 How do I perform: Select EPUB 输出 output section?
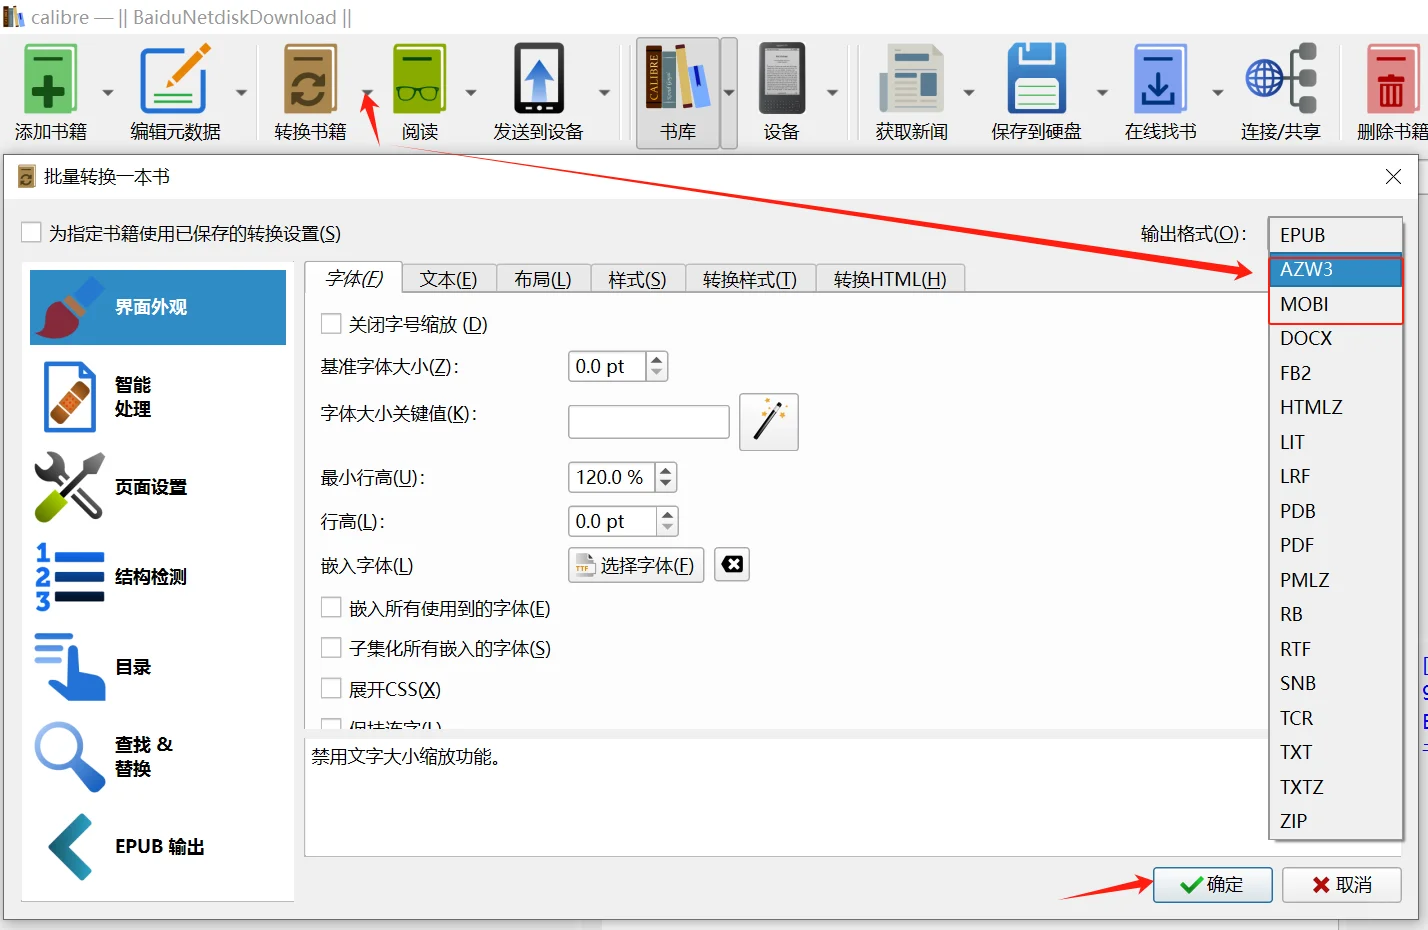coord(158,847)
